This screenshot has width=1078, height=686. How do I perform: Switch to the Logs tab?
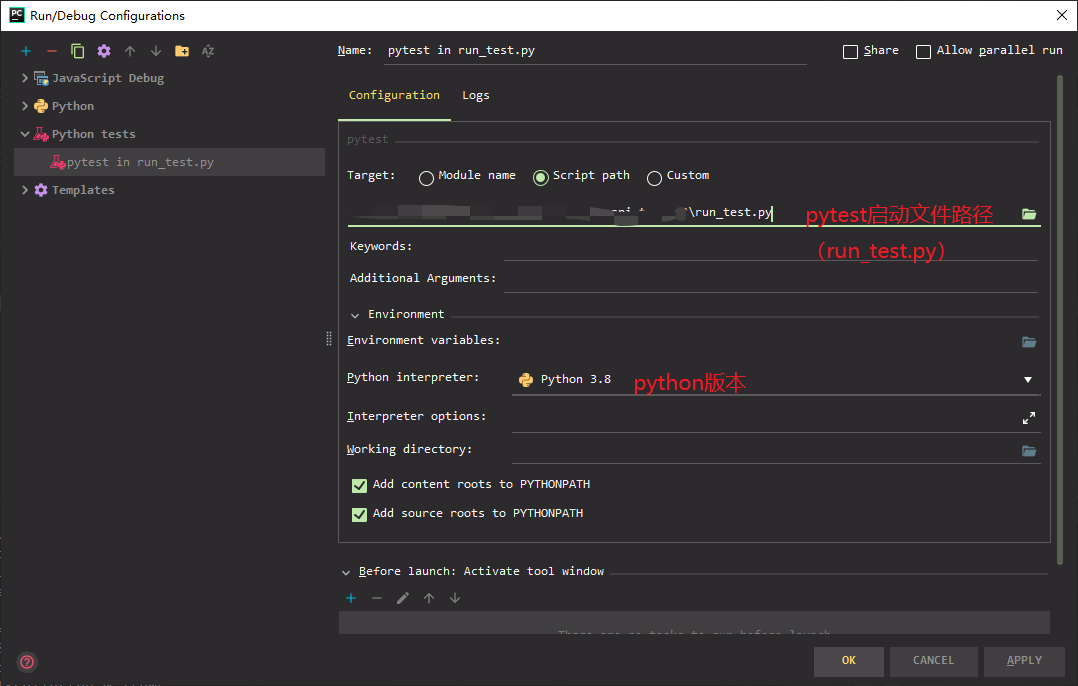coord(475,95)
